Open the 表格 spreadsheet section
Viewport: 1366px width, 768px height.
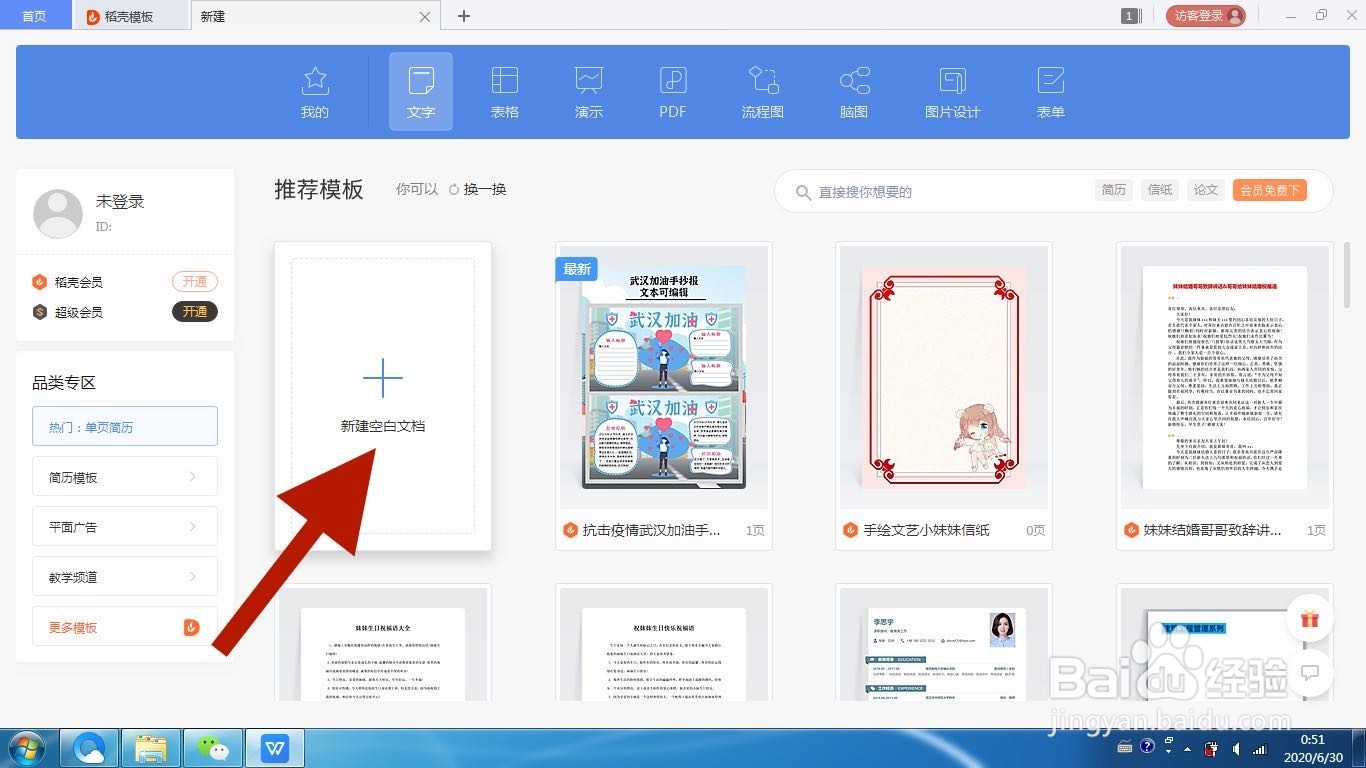(505, 91)
